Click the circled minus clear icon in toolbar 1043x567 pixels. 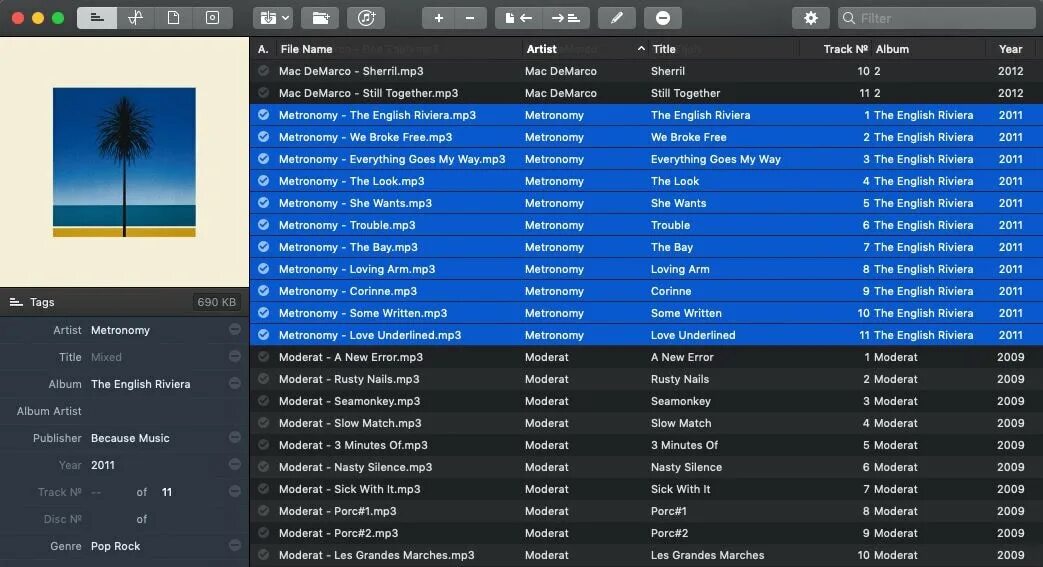click(663, 18)
